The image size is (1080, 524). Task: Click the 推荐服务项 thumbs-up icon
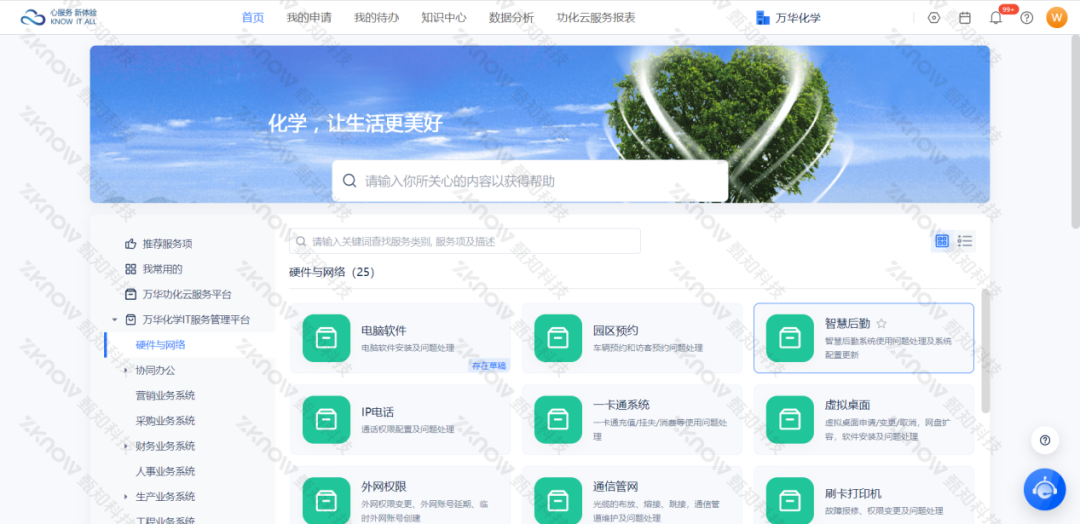[x=130, y=244]
